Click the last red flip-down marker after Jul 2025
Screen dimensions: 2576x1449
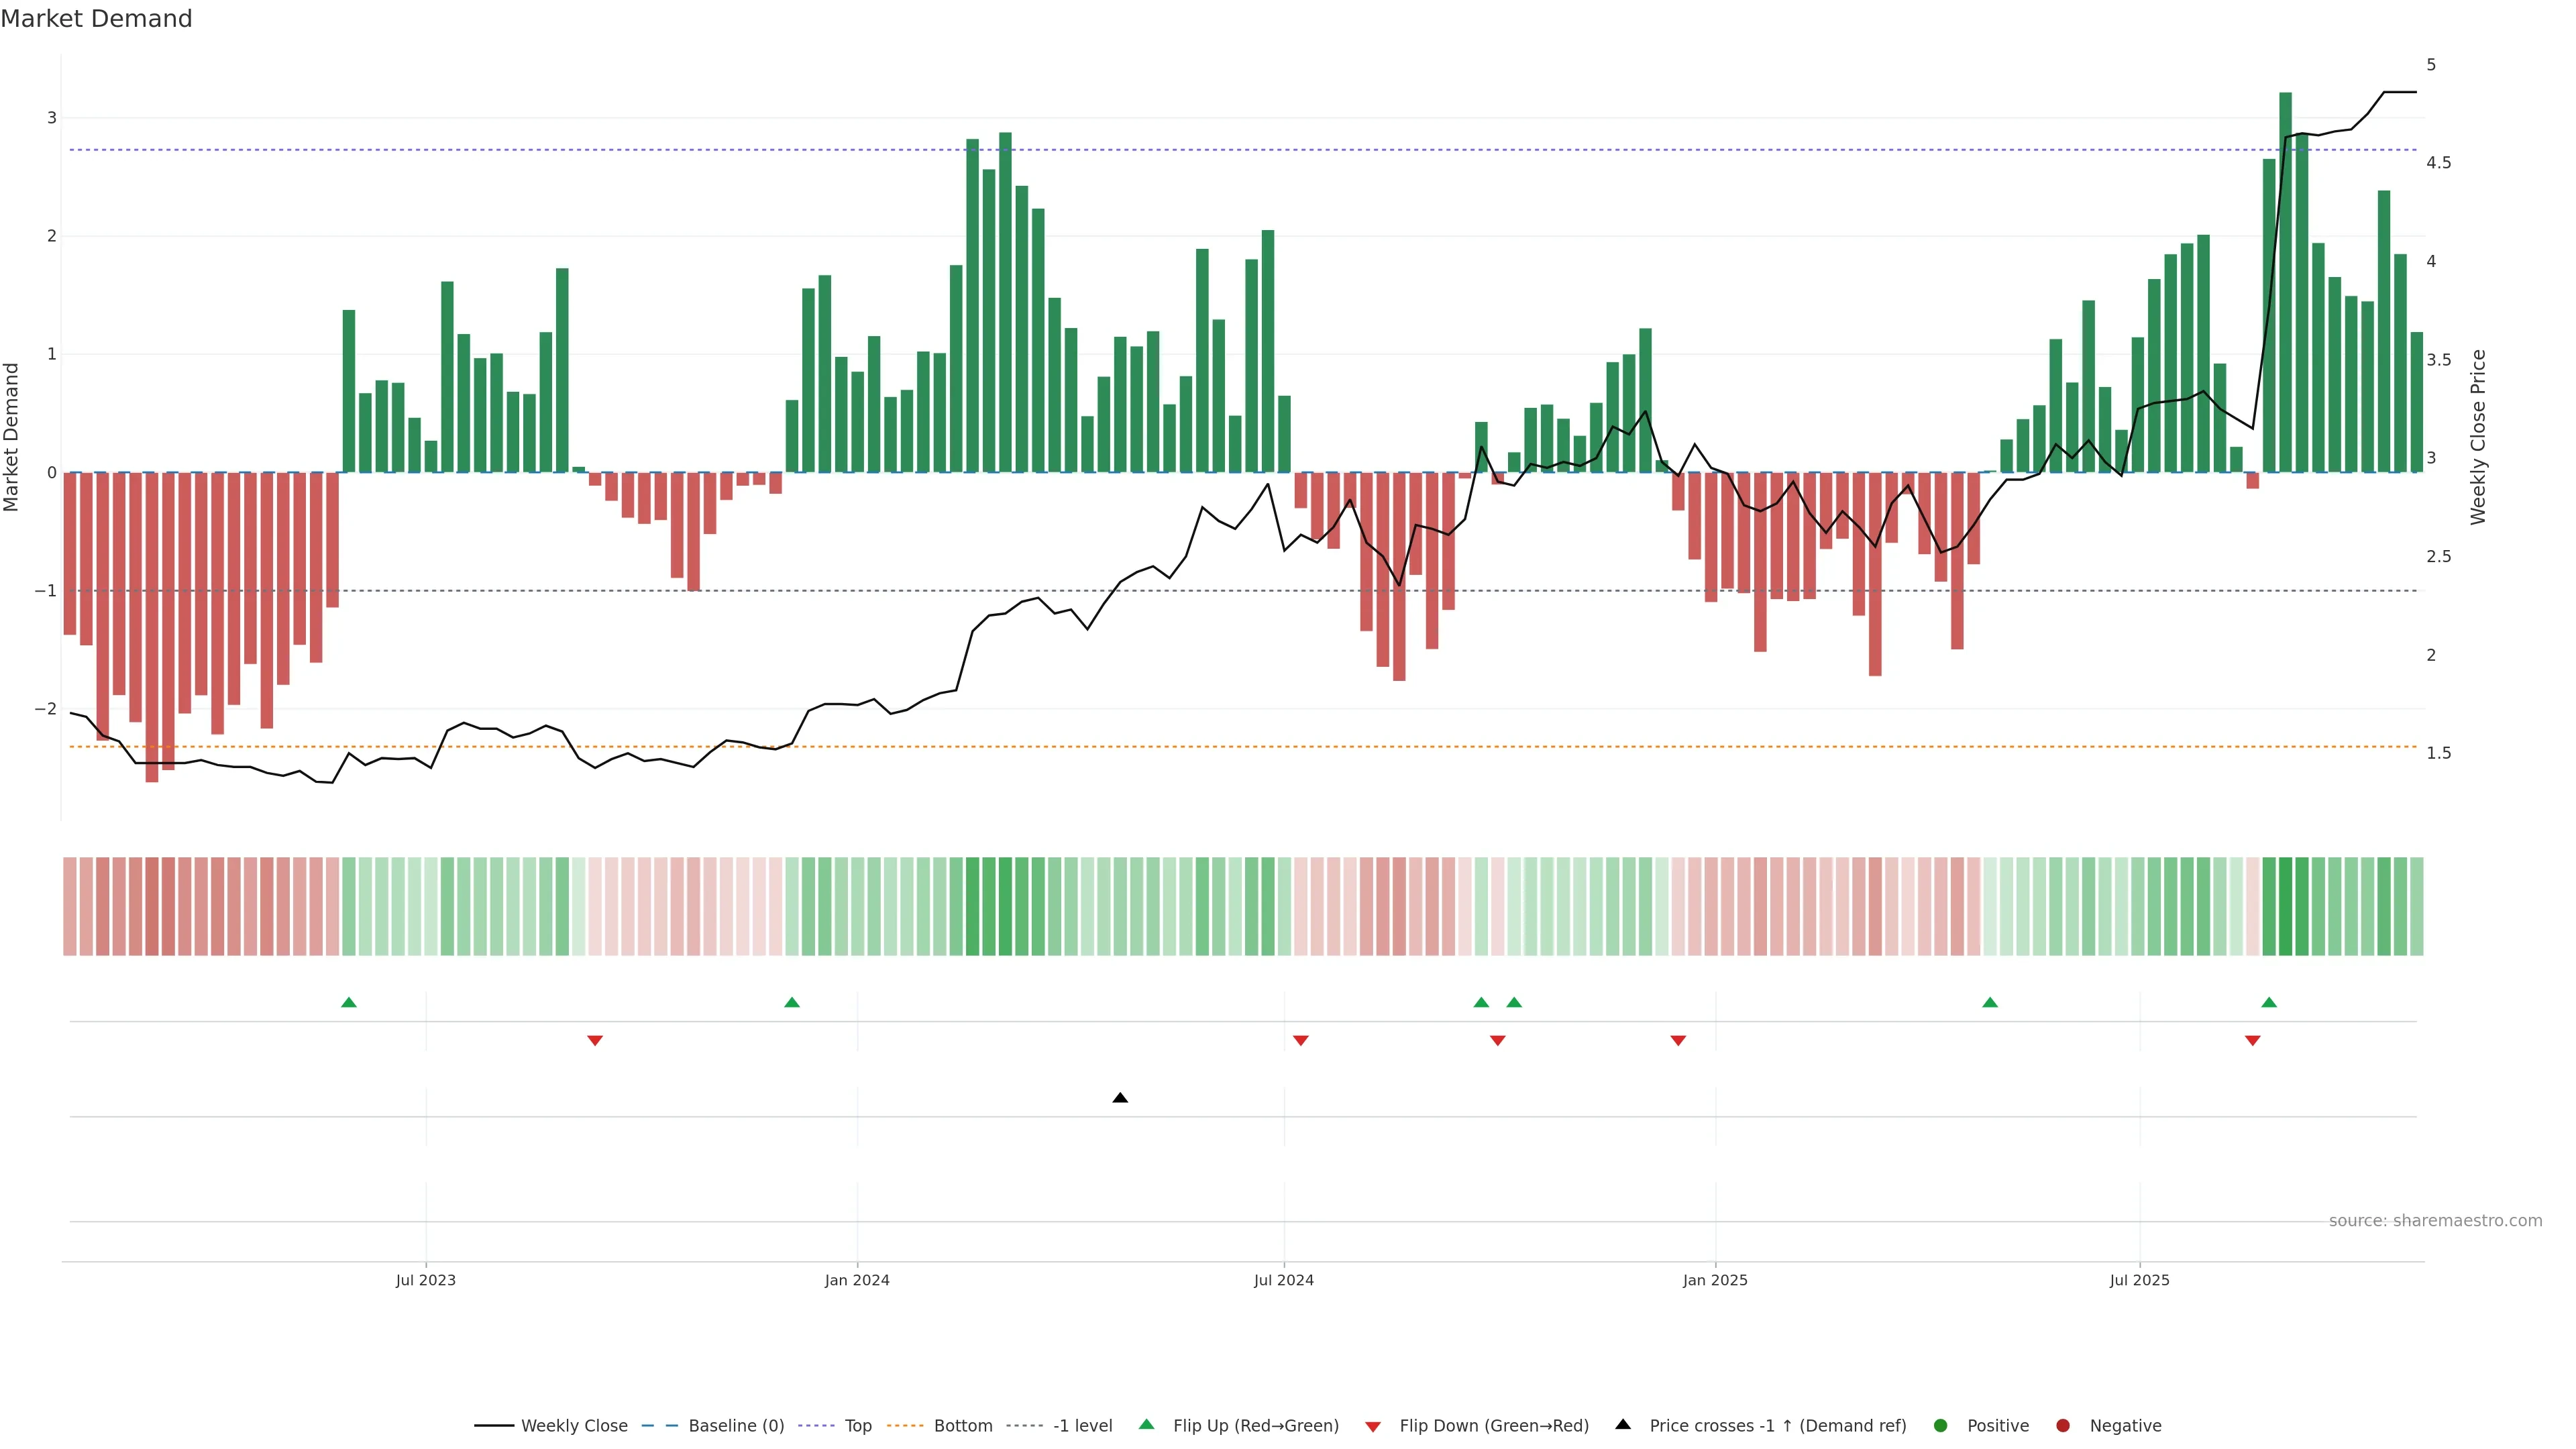coord(2253,1041)
